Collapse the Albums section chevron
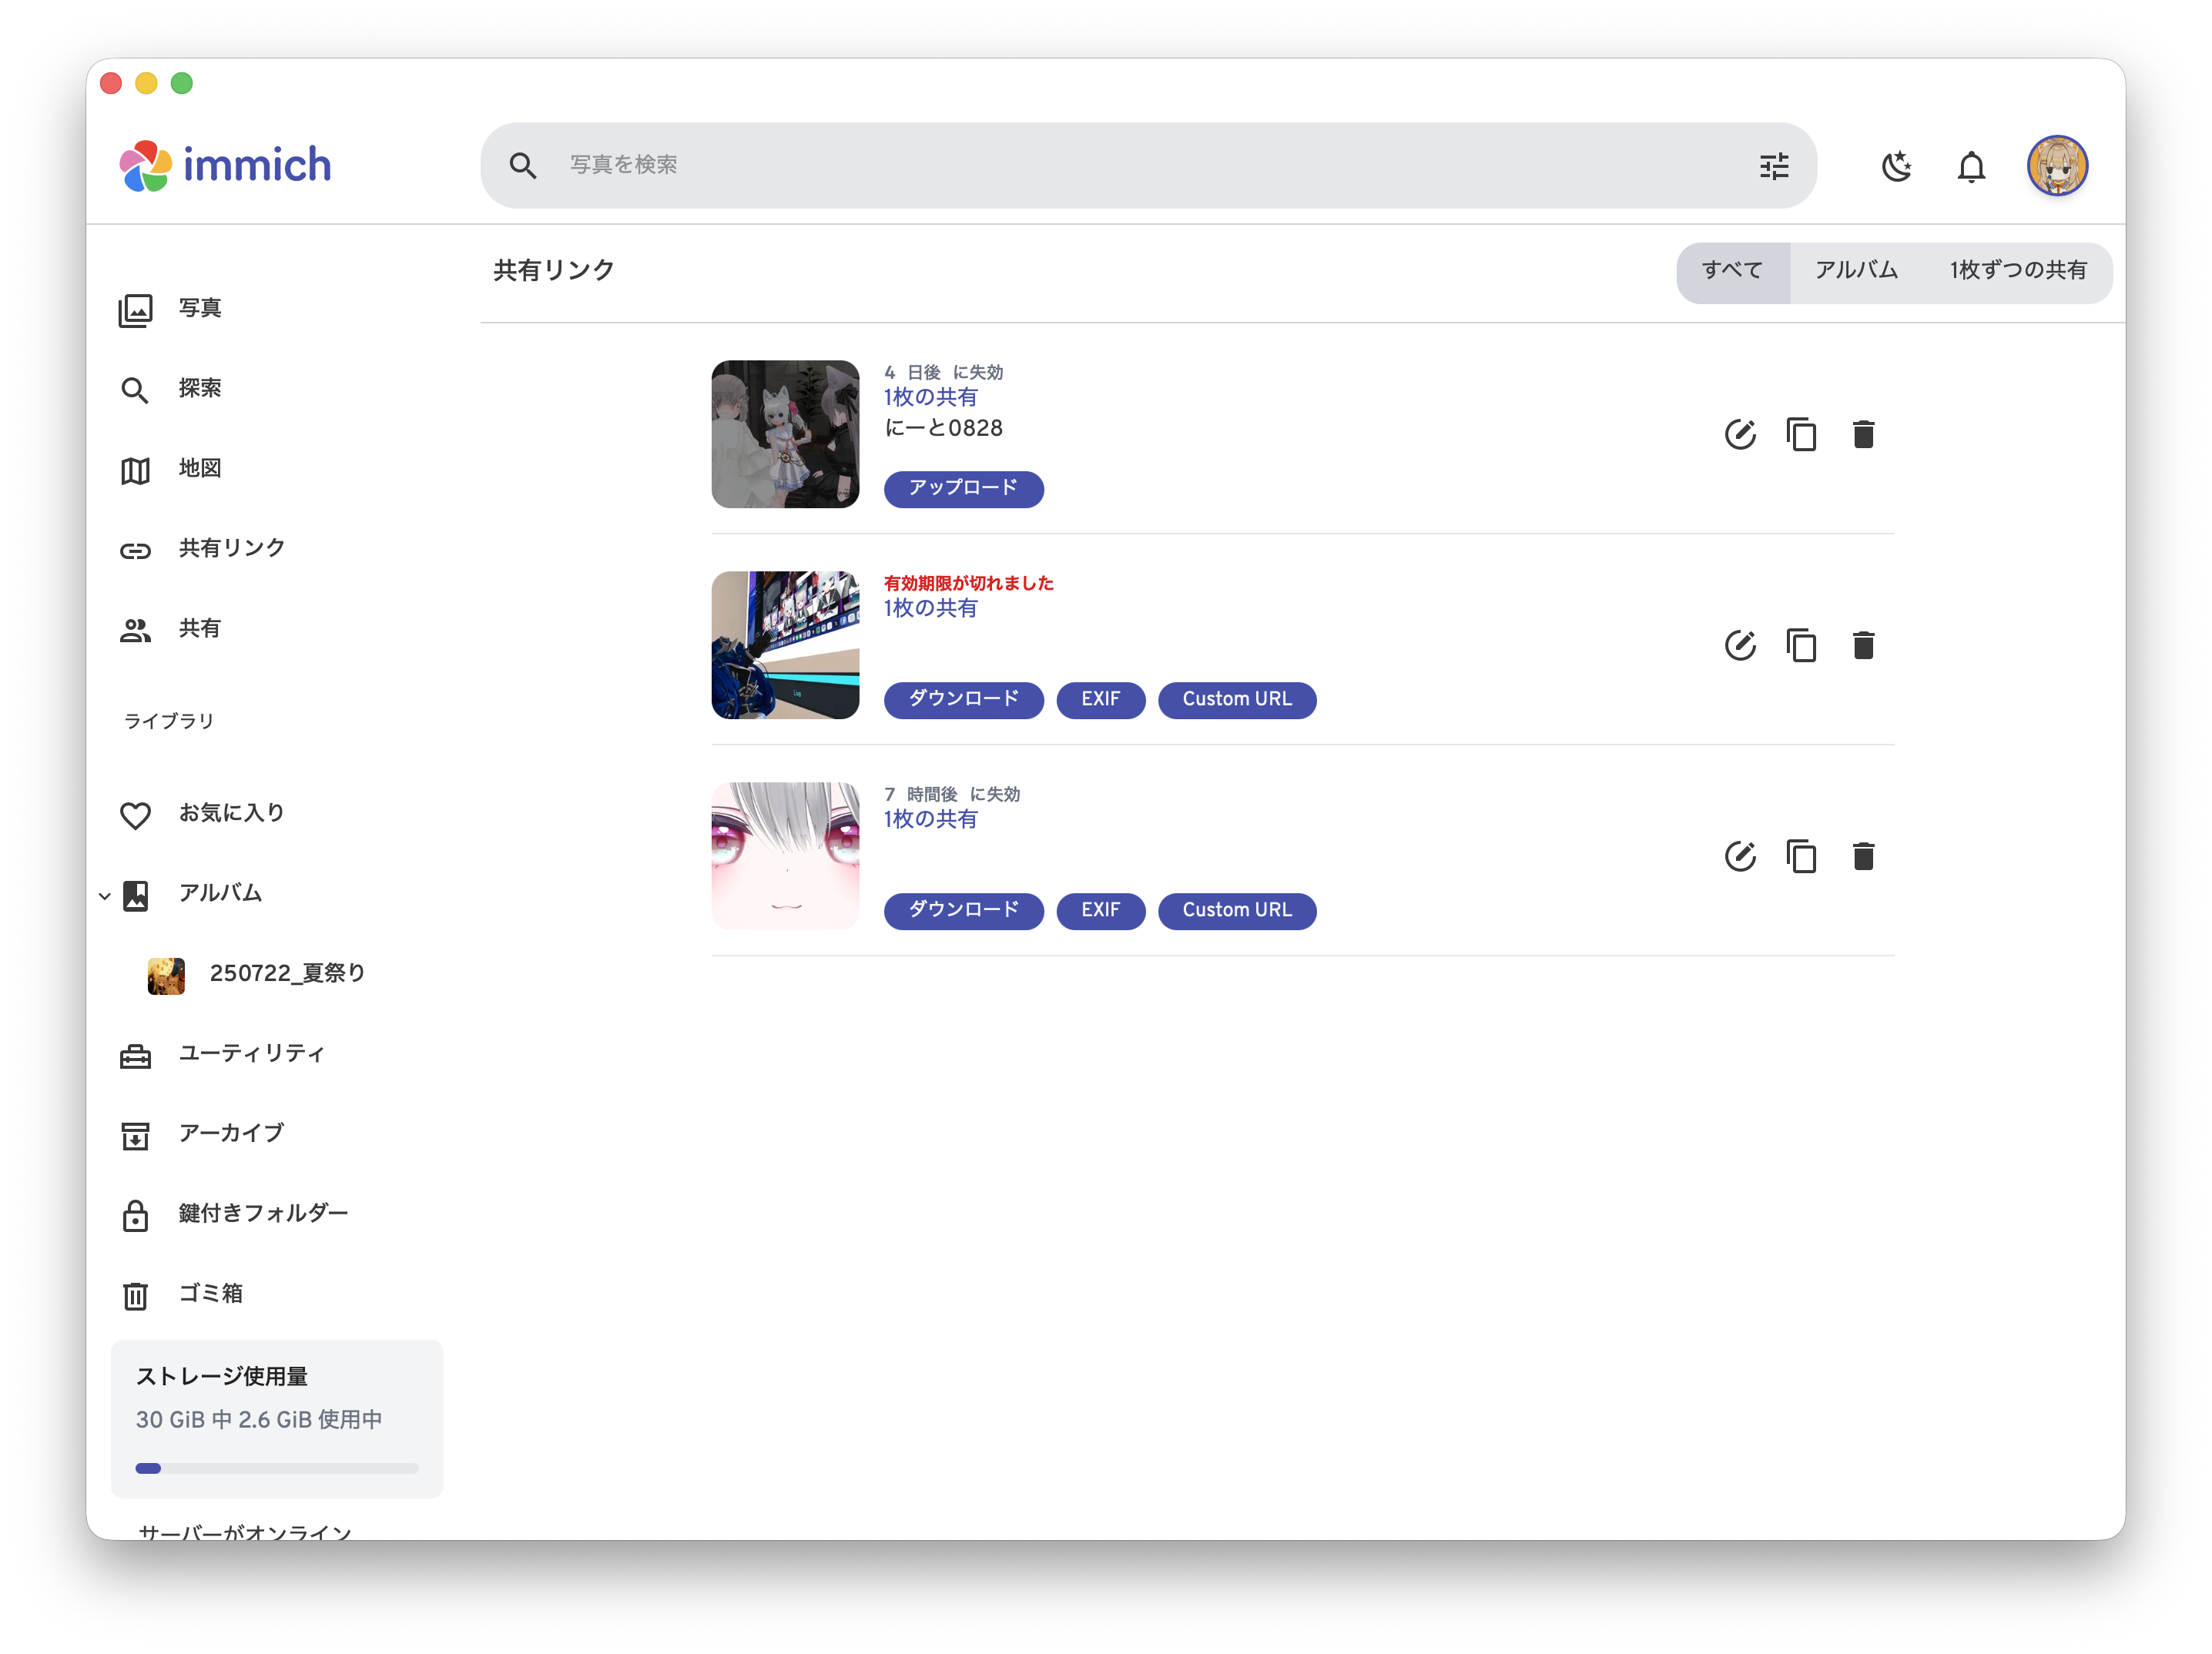The height and width of the screenshot is (1654, 2212). [104, 895]
